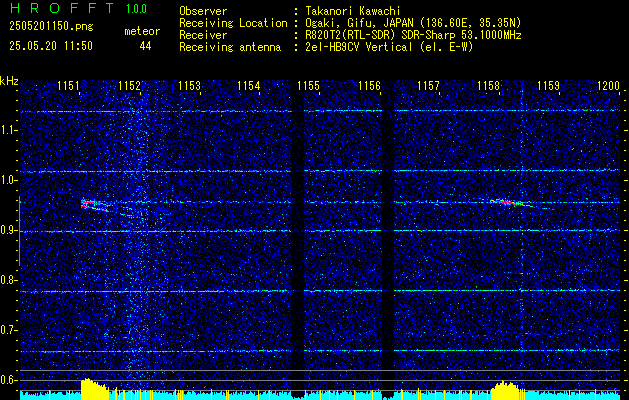
Task: Click the meteor echo trace near 1158
Action: point(509,203)
